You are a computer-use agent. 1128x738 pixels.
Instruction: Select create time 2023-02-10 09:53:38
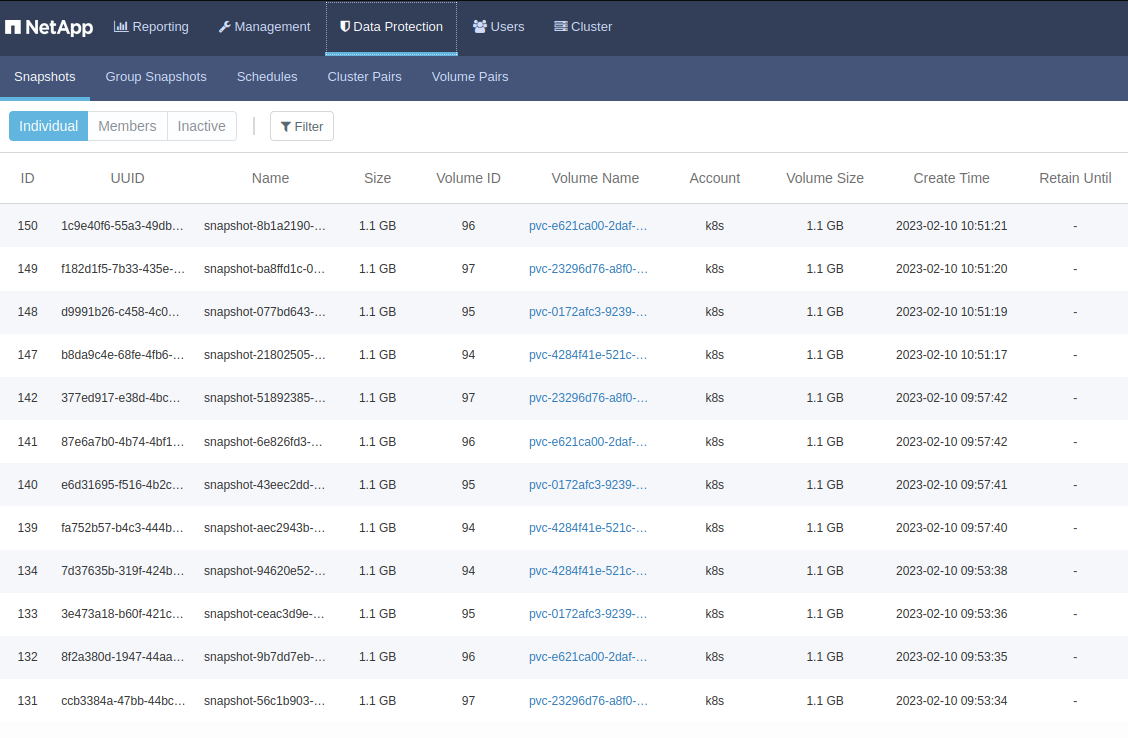click(x=951, y=571)
